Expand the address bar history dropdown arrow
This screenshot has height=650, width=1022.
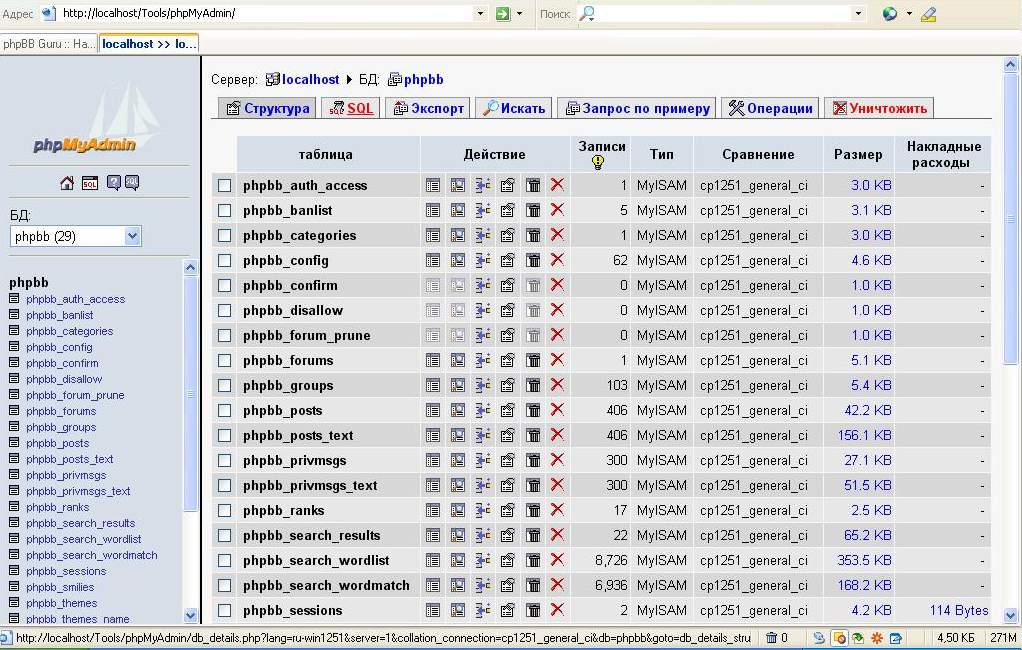coord(480,13)
